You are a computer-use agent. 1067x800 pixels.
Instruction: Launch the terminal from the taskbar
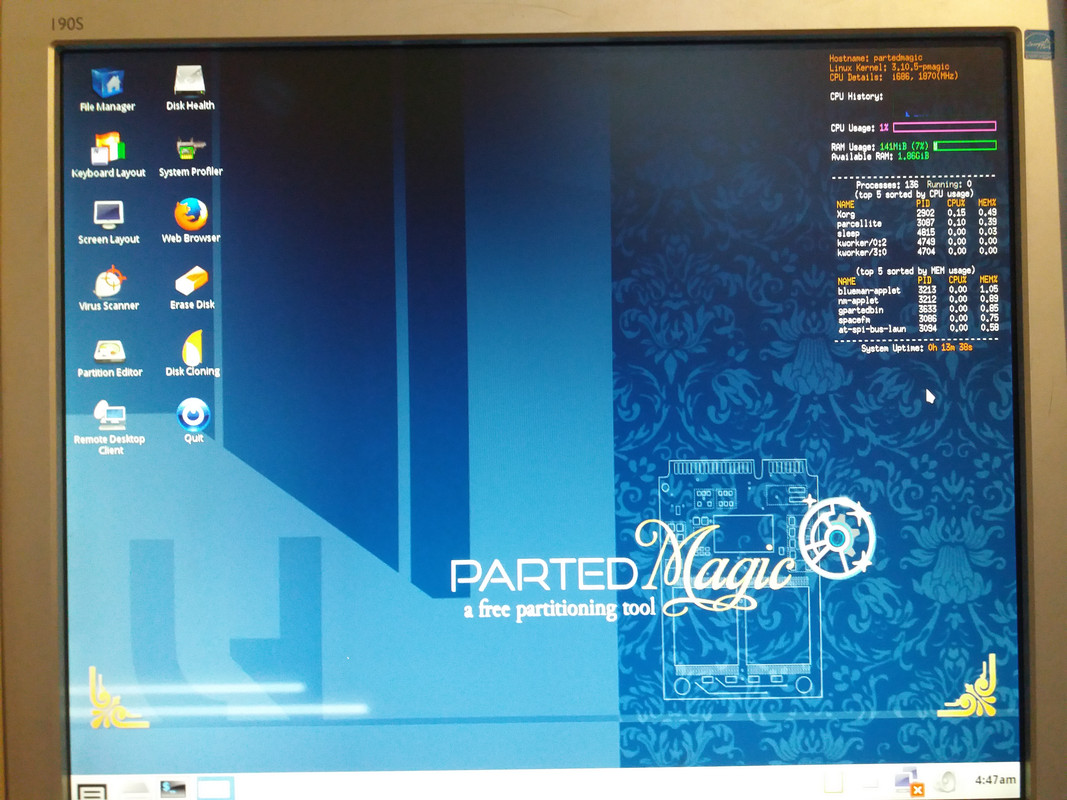(x=172, y=788)
